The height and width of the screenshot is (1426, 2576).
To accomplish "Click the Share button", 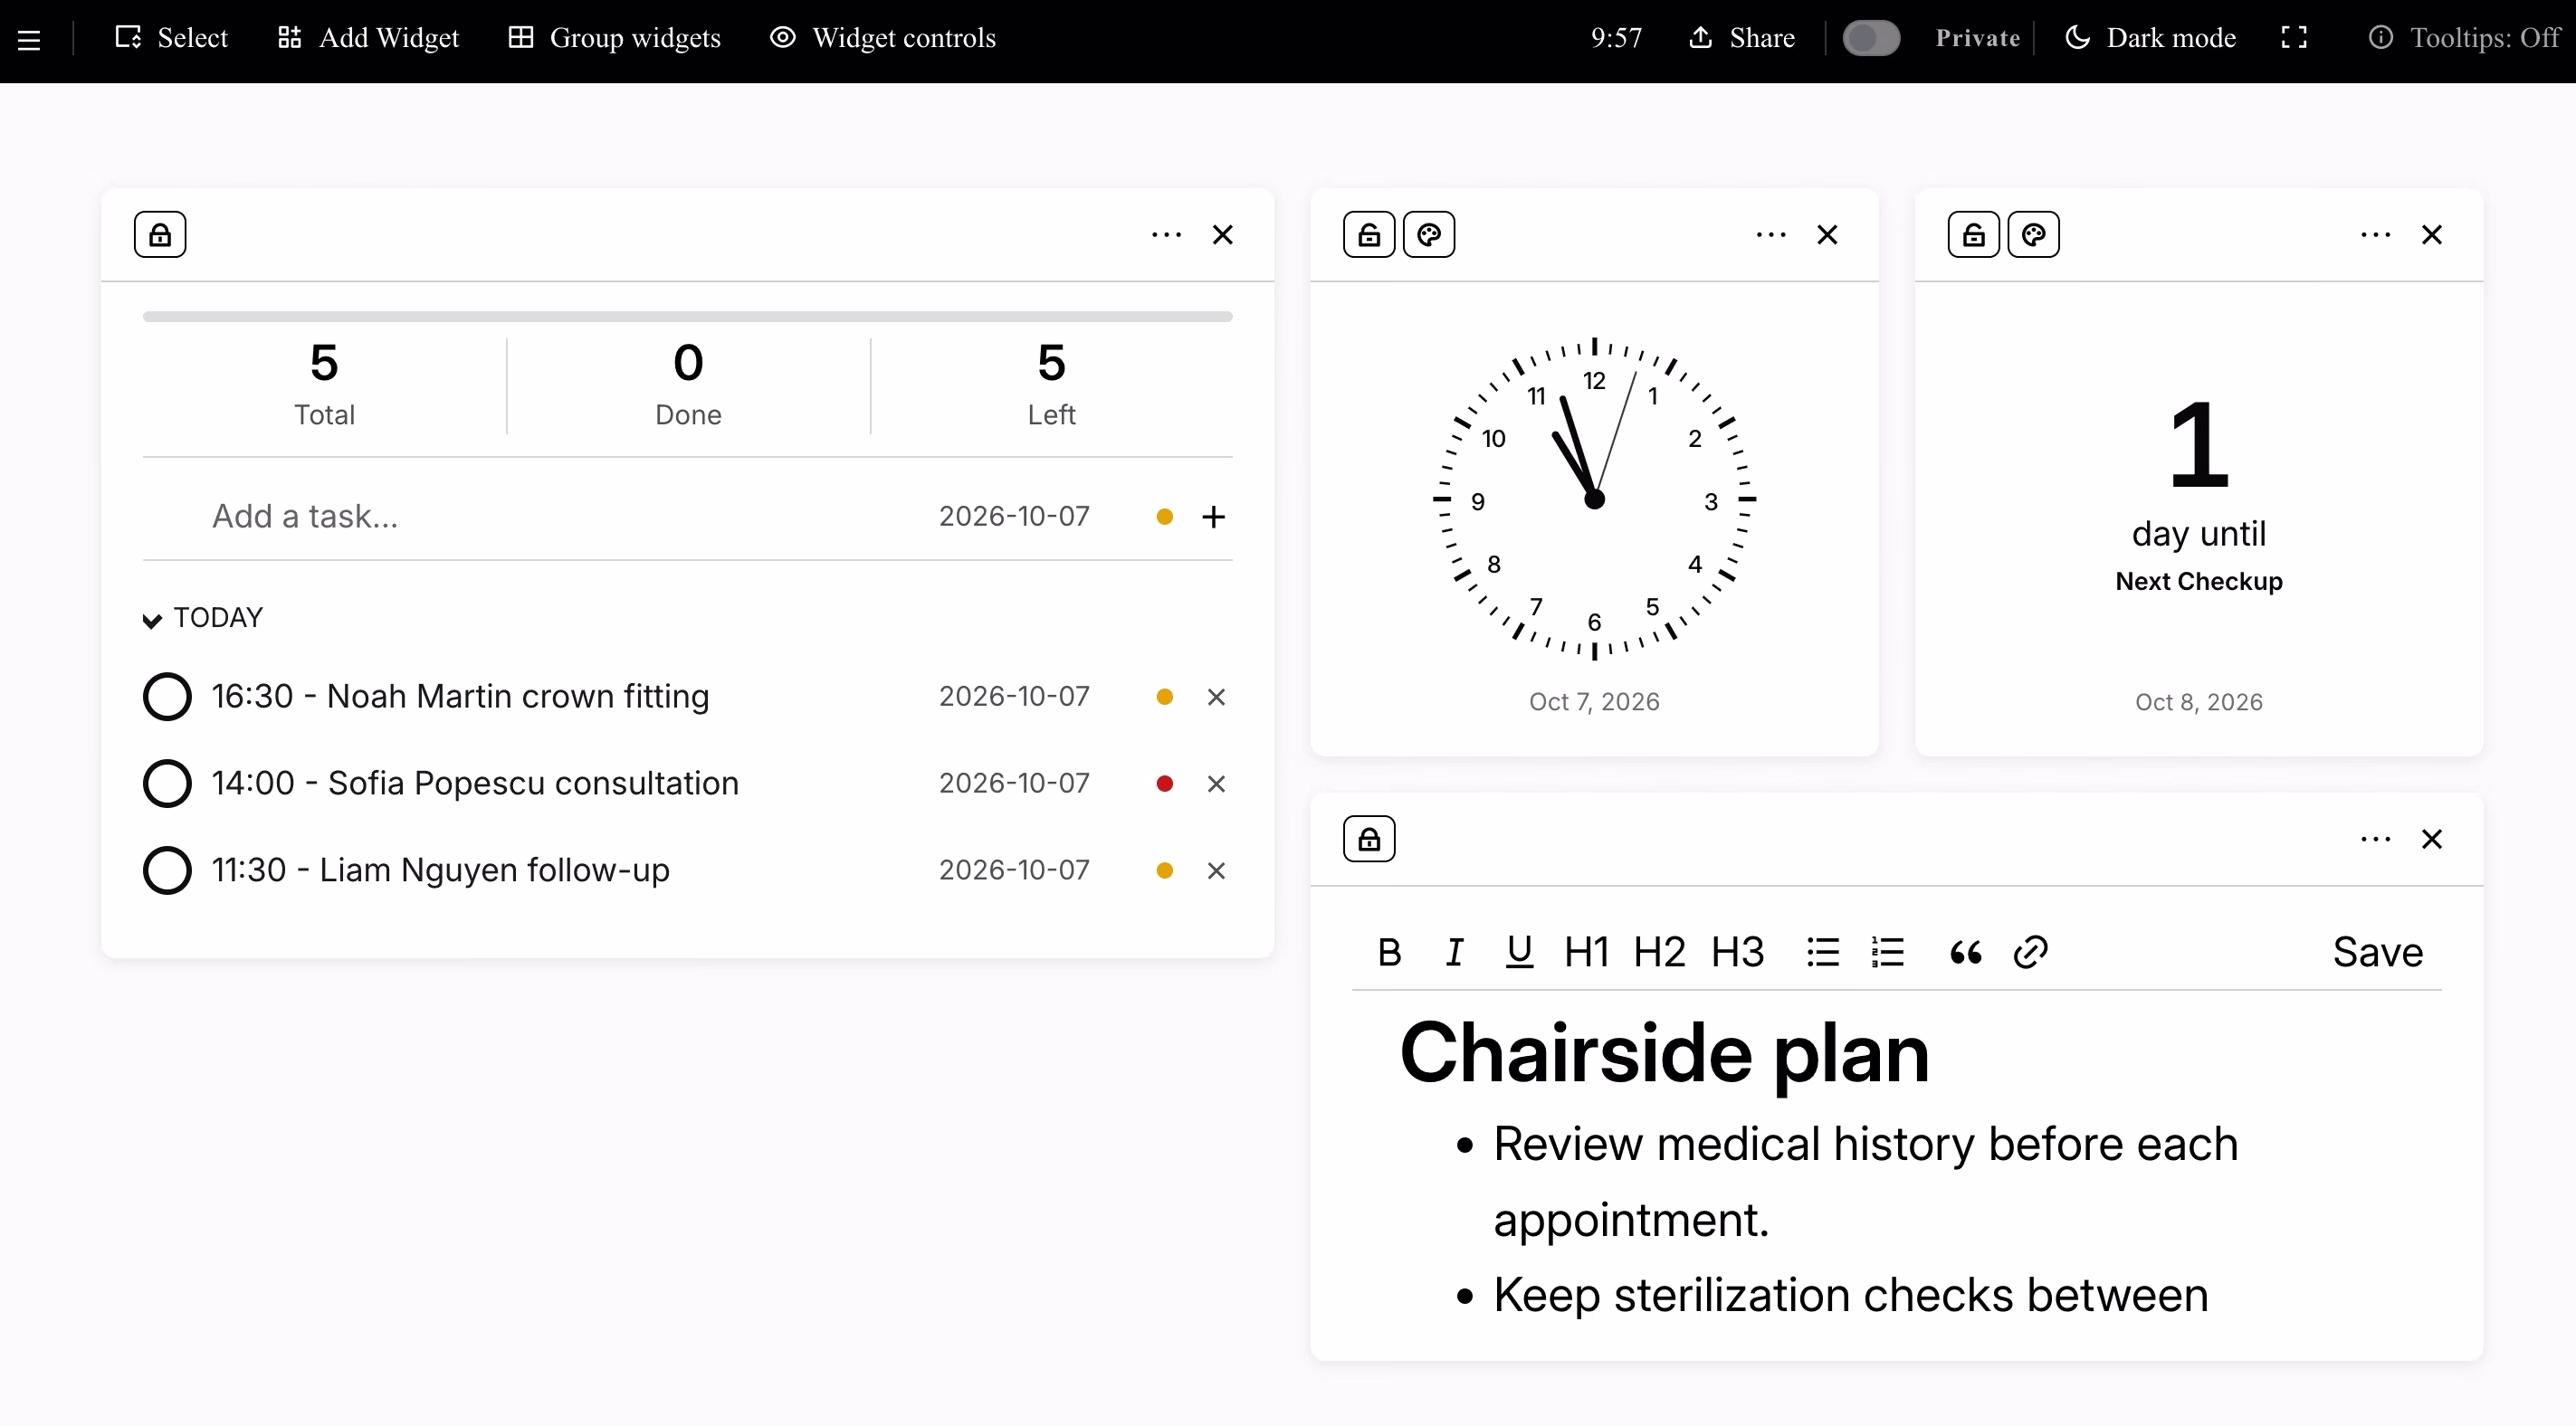I will click(x=1742, y=38).
